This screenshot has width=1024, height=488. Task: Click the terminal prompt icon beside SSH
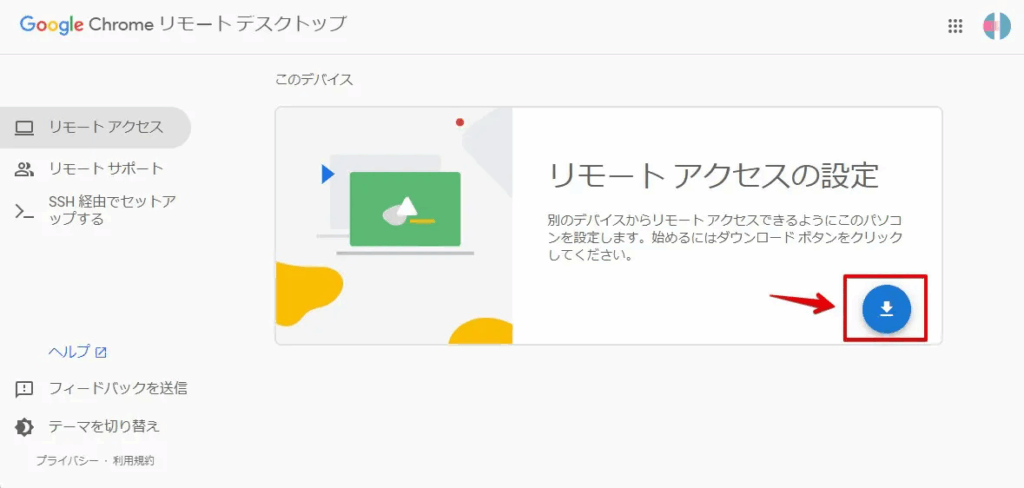coord(24,211)
